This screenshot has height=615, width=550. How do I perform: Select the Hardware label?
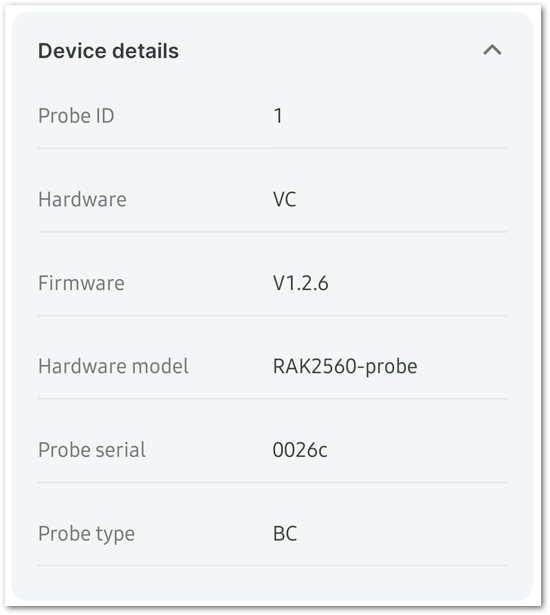(x=82, y=199)
